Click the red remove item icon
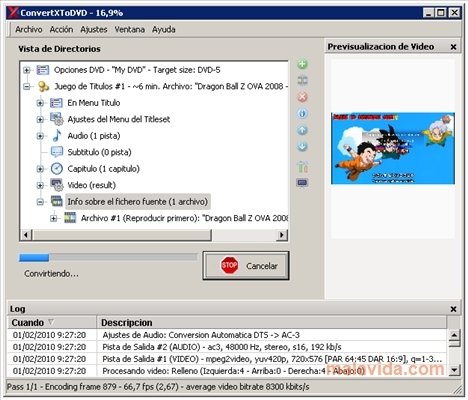Image resolution: width=468 pixels, height=400 pixels. point(302,97)
